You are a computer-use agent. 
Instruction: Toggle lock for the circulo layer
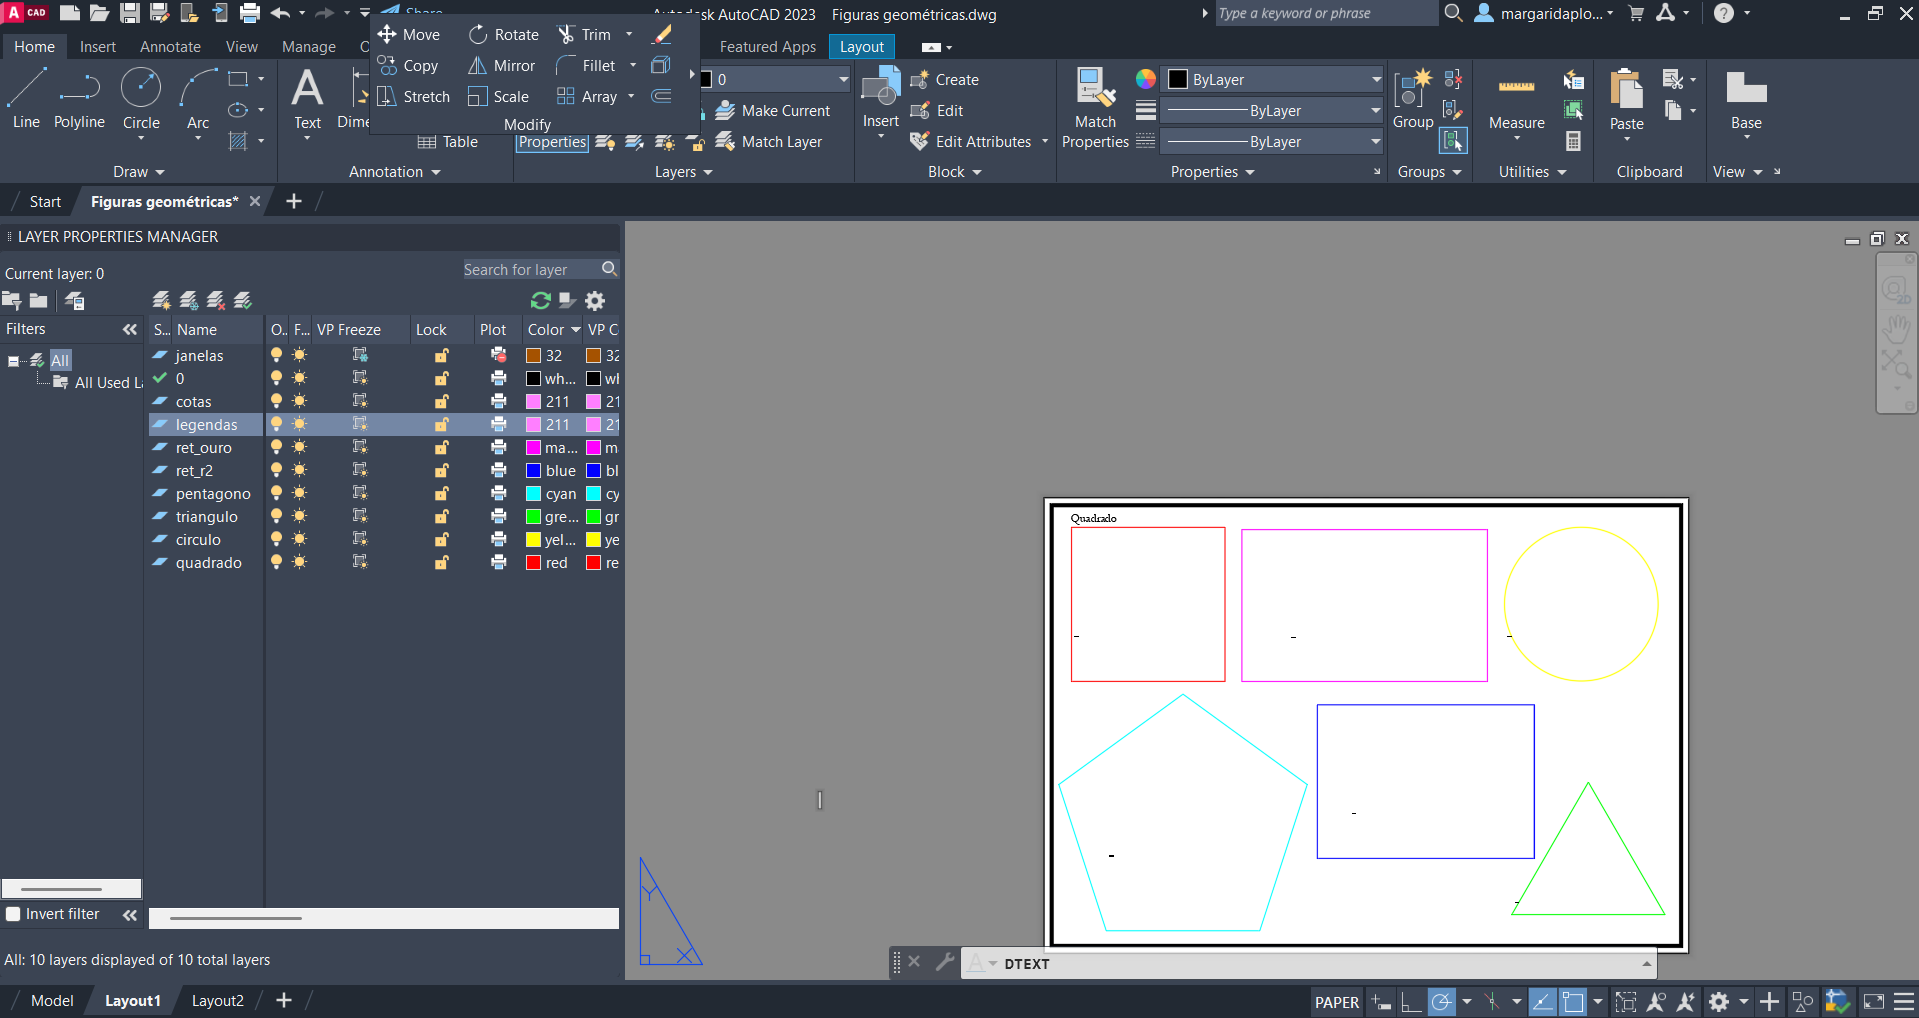441,540
